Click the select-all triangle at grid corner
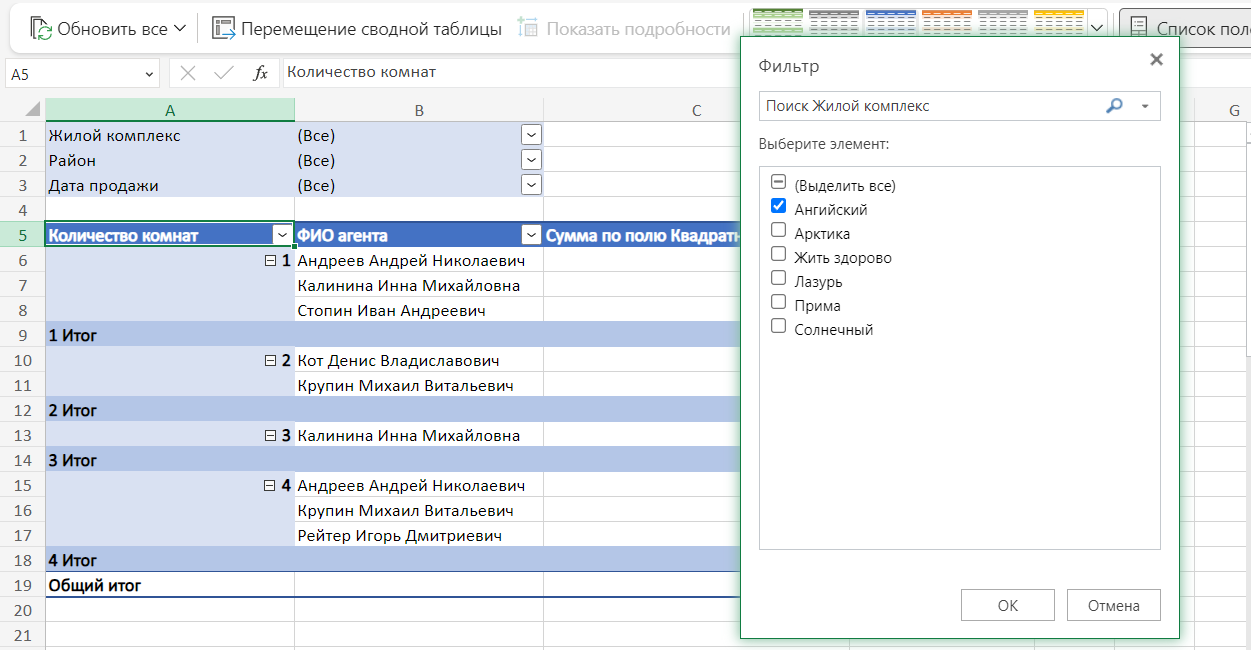The width and height of the screenshot is (1251, 650). tap(32, 110)
